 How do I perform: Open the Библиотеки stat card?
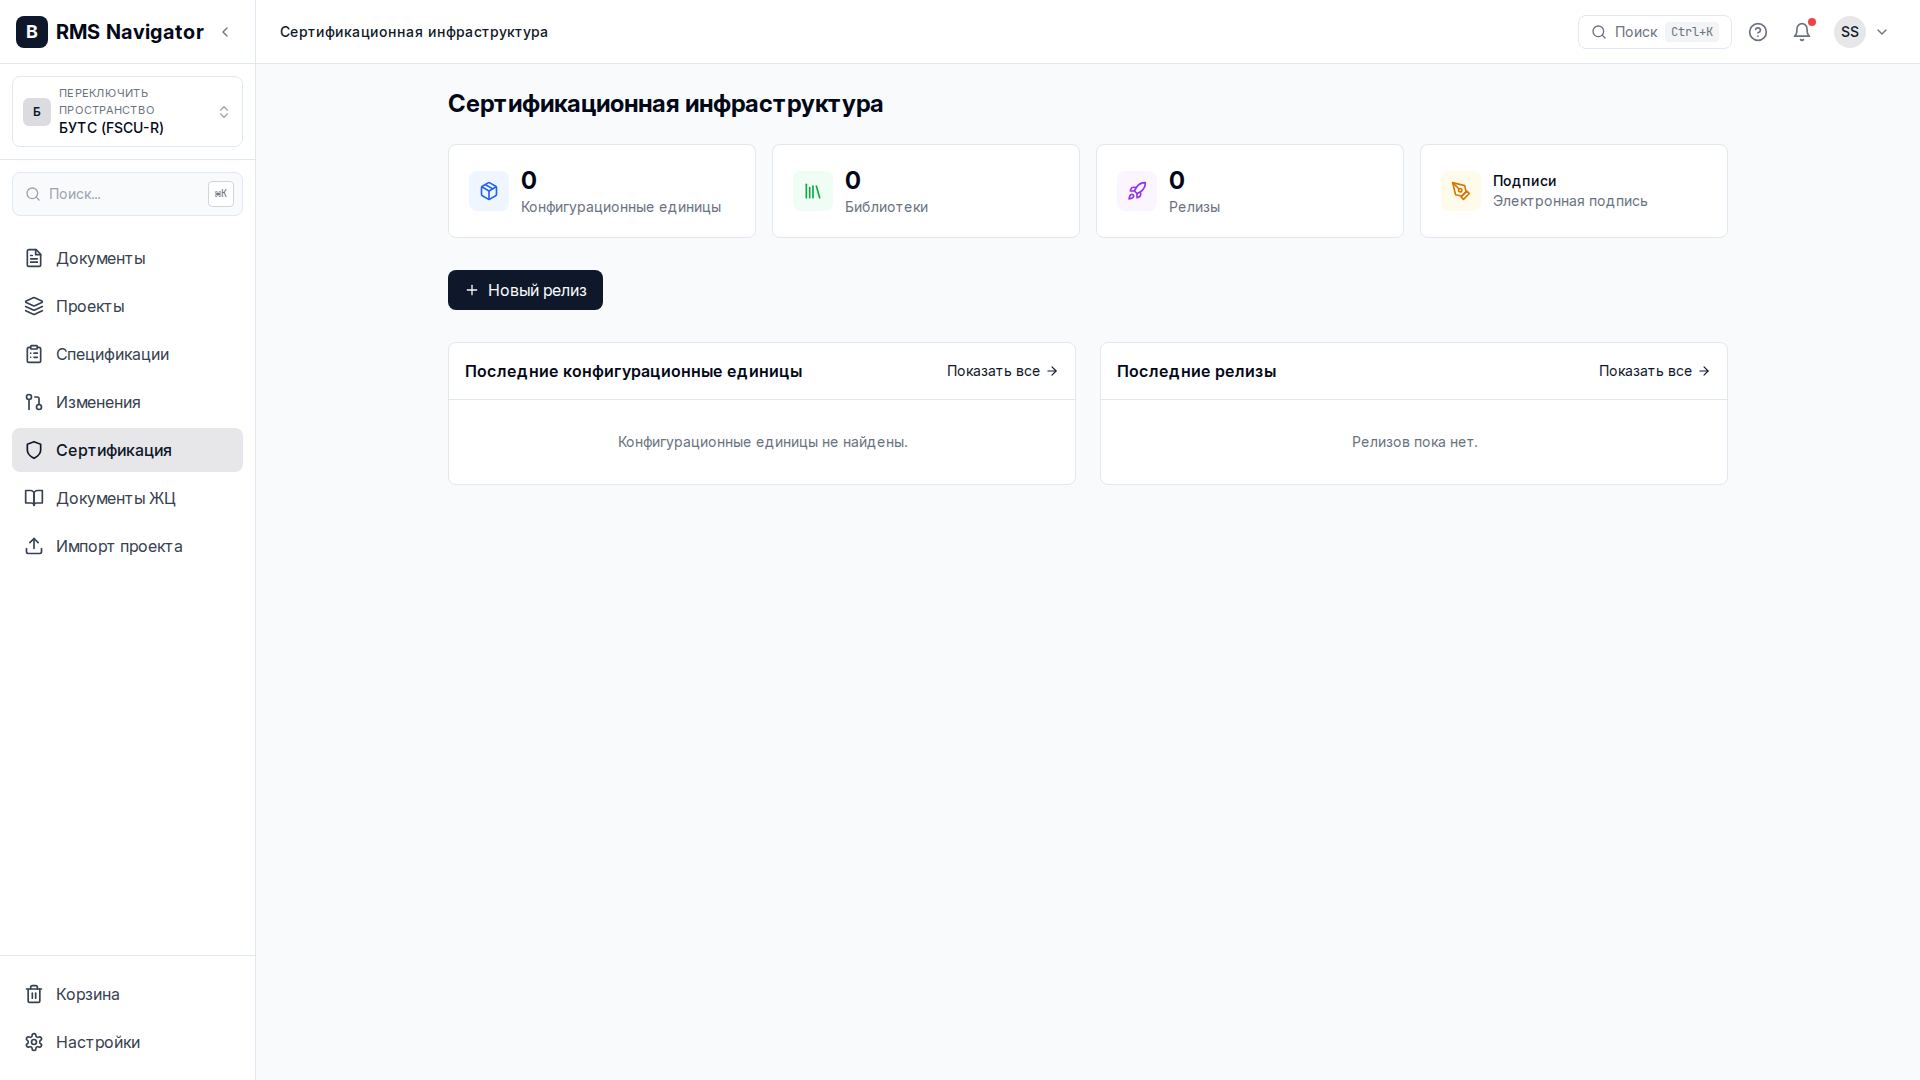[x=926, y=191]
